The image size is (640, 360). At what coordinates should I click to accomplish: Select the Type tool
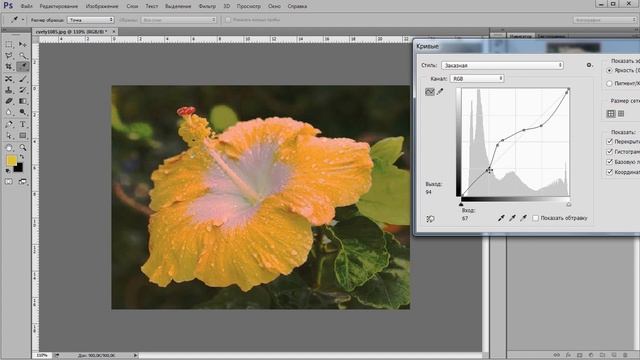tap(22, 124)
